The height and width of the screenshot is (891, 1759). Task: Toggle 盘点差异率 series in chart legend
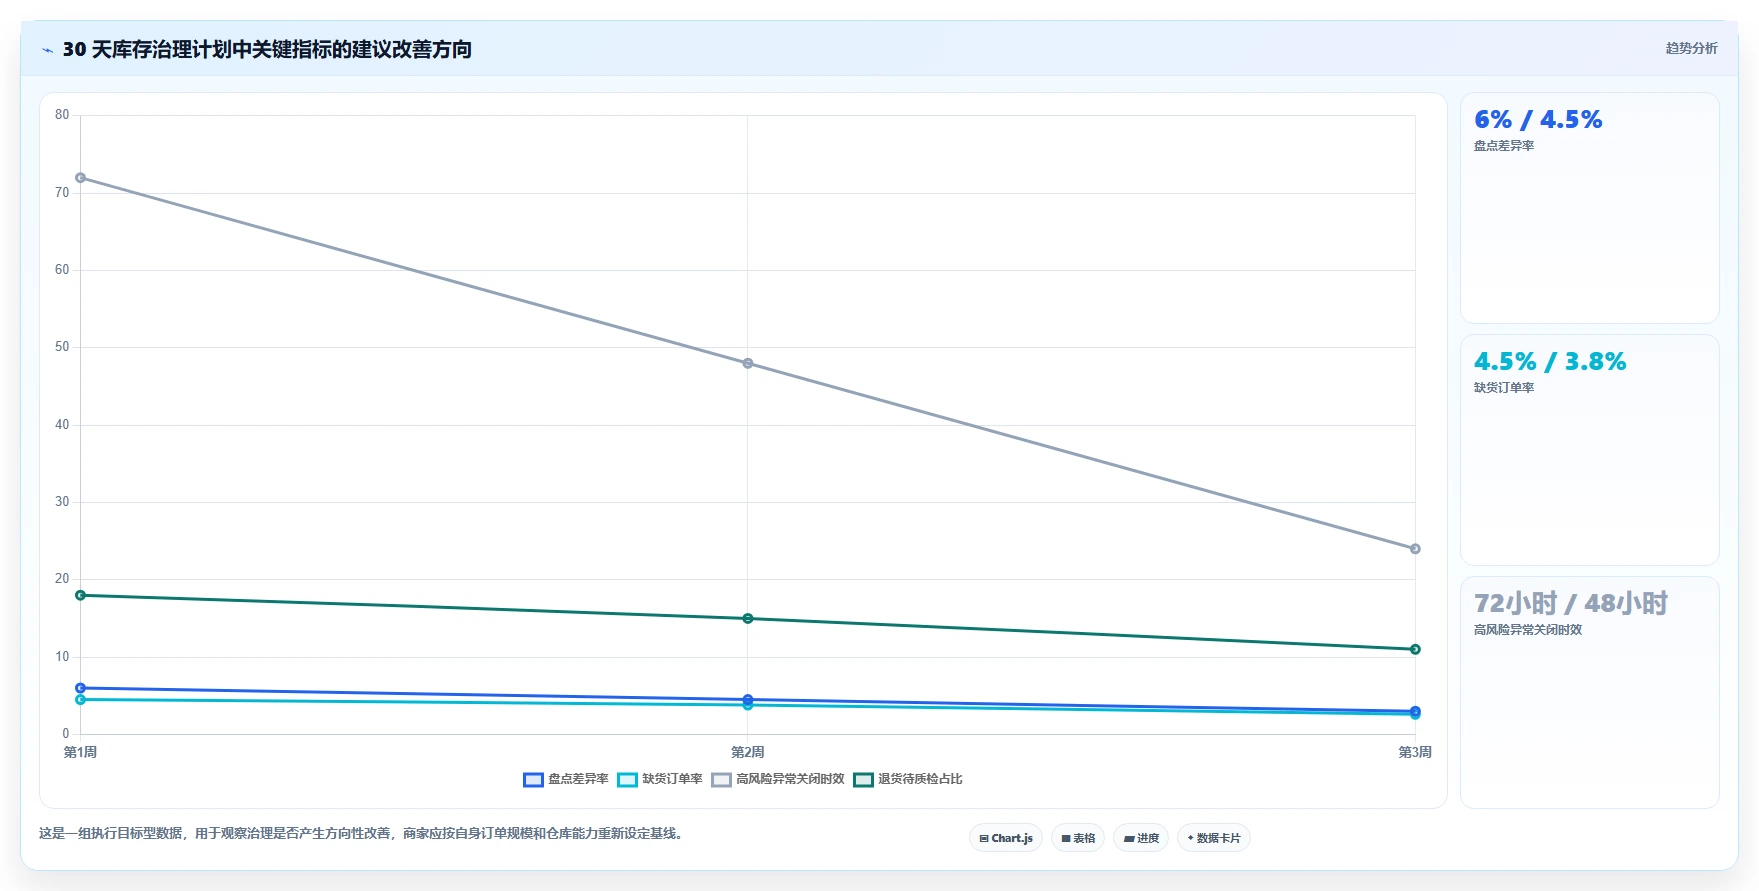click(566, 779)
